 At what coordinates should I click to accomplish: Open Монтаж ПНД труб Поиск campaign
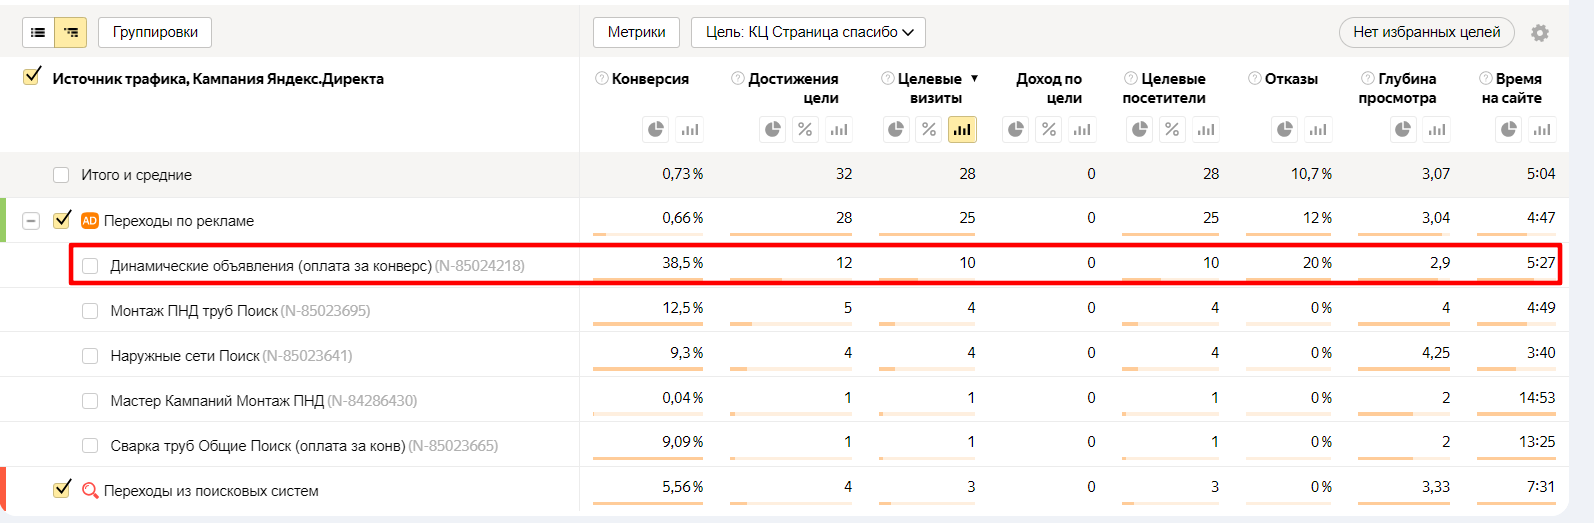pyautogui.click(x=194, y=311)
